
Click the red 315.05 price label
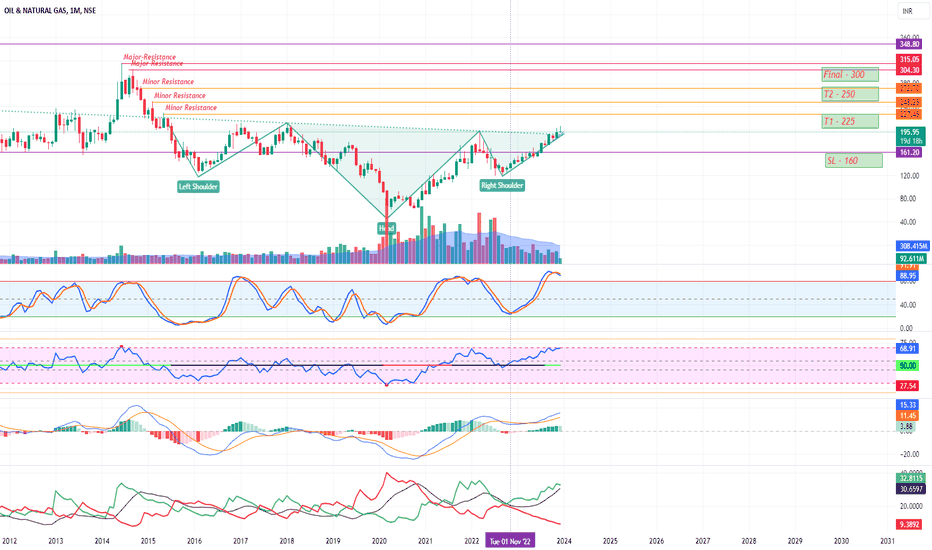909,59
